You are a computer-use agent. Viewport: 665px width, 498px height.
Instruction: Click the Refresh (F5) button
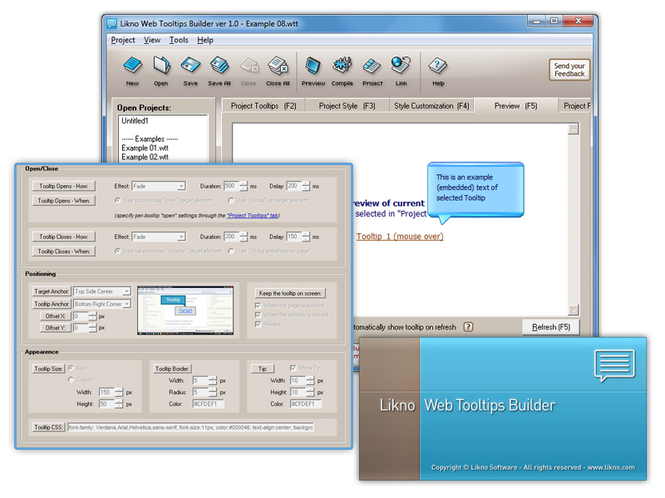pyautogui.click(x=551, y=327)
